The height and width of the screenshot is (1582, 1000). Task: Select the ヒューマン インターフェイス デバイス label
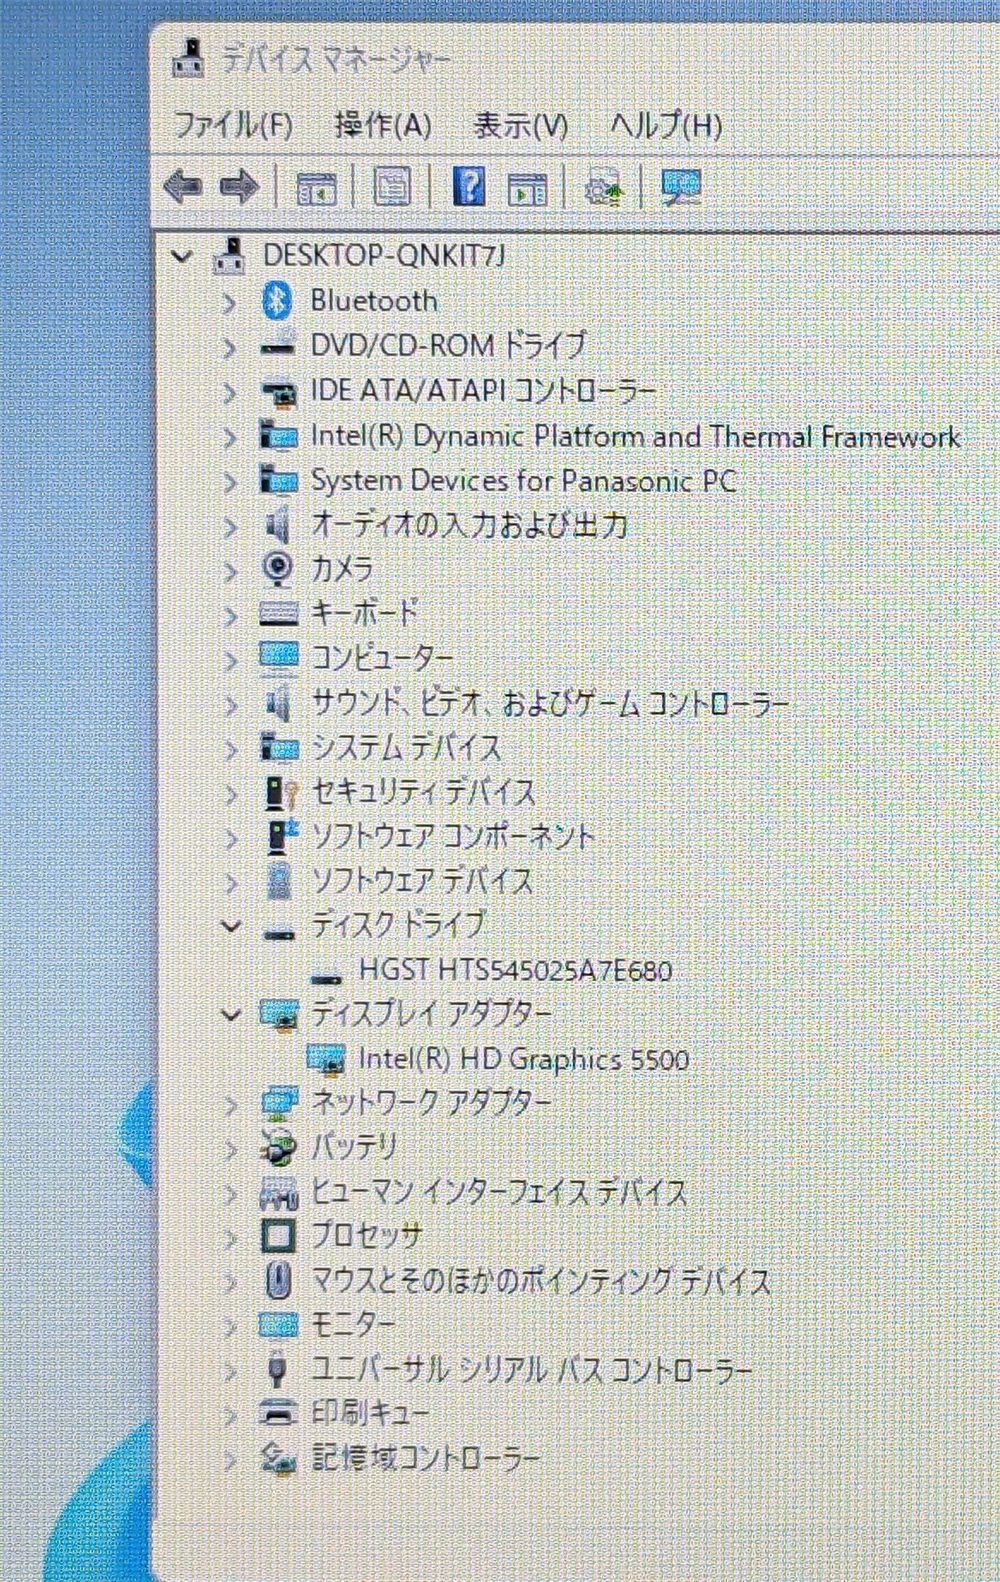(x=499, y=1192)
